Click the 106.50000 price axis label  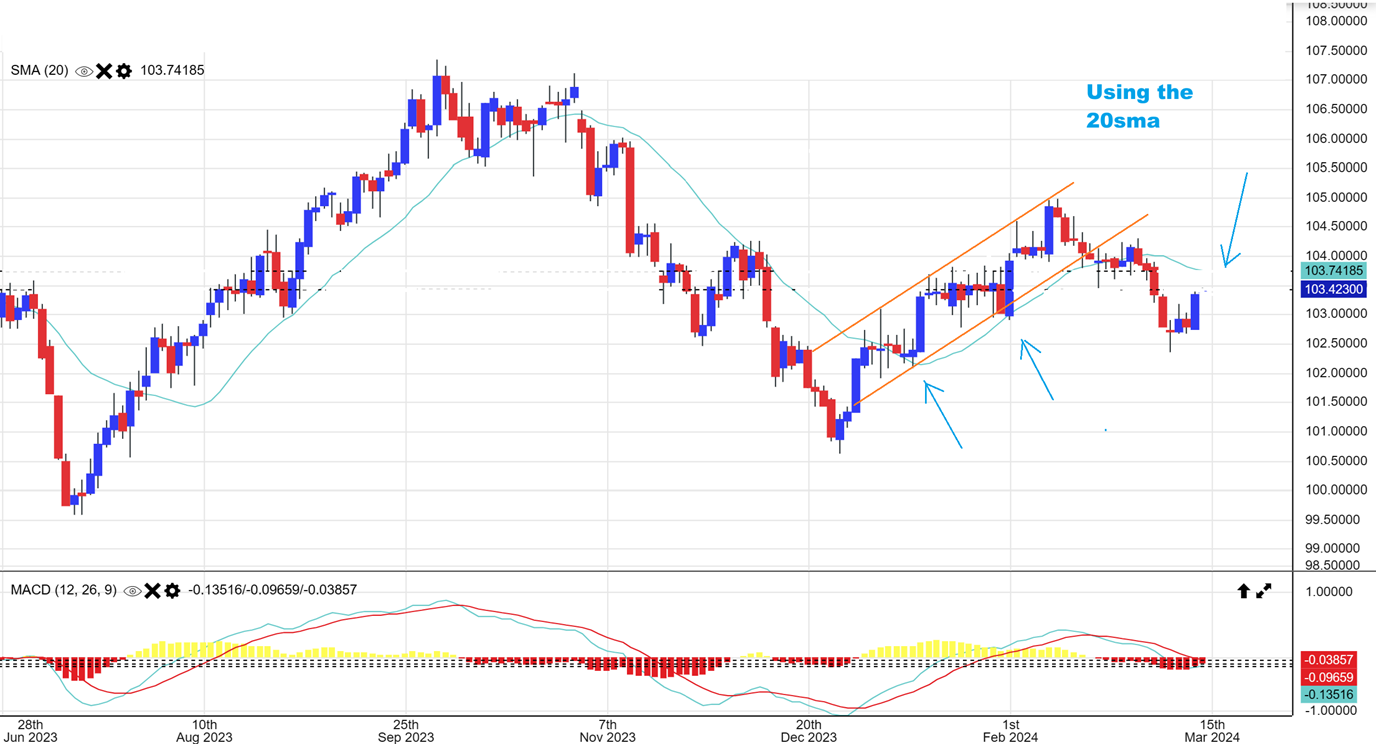click(1338, 108)
